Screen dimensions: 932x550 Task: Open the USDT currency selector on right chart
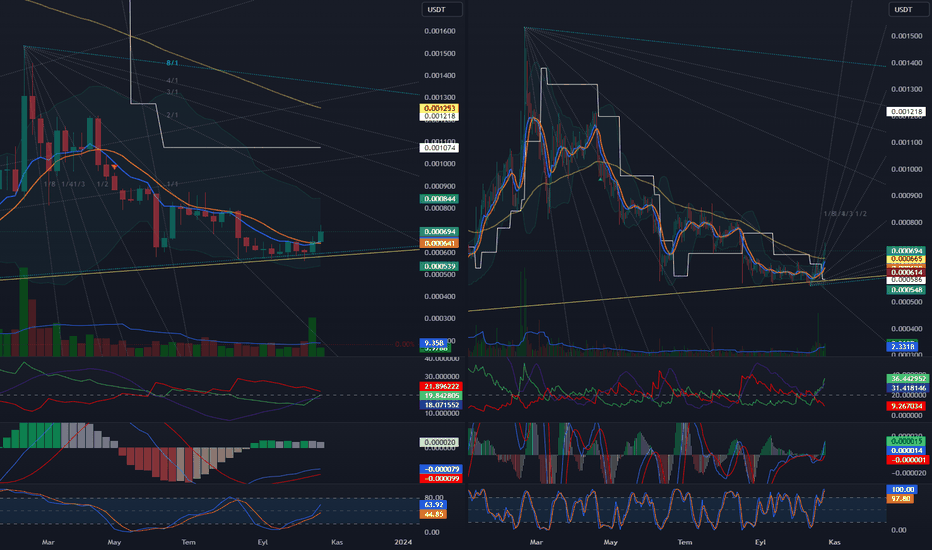(909, 10)
